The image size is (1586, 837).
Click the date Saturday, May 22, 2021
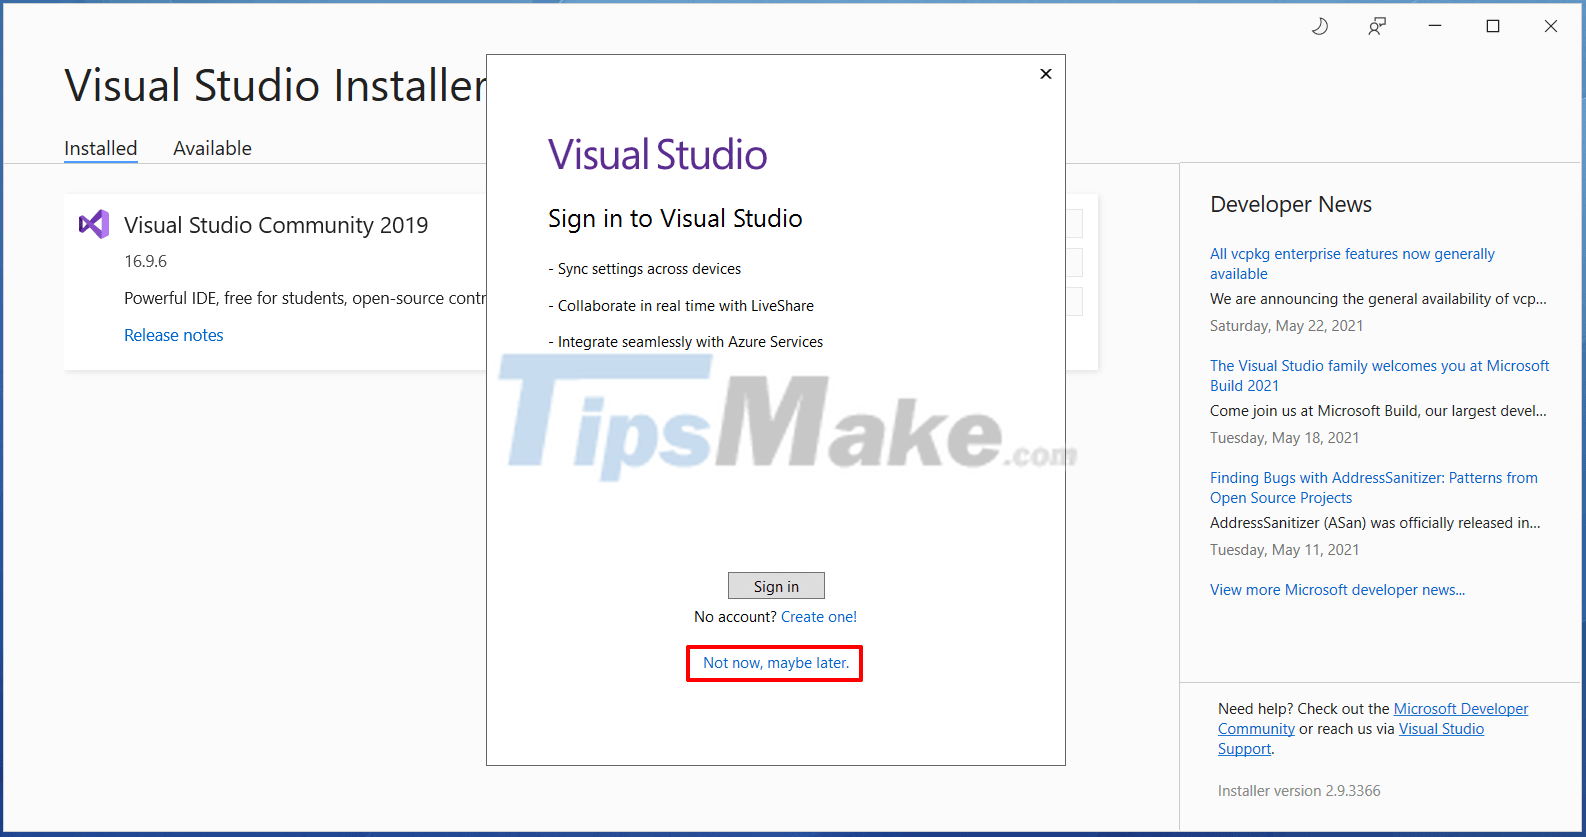pos(1286,326)
